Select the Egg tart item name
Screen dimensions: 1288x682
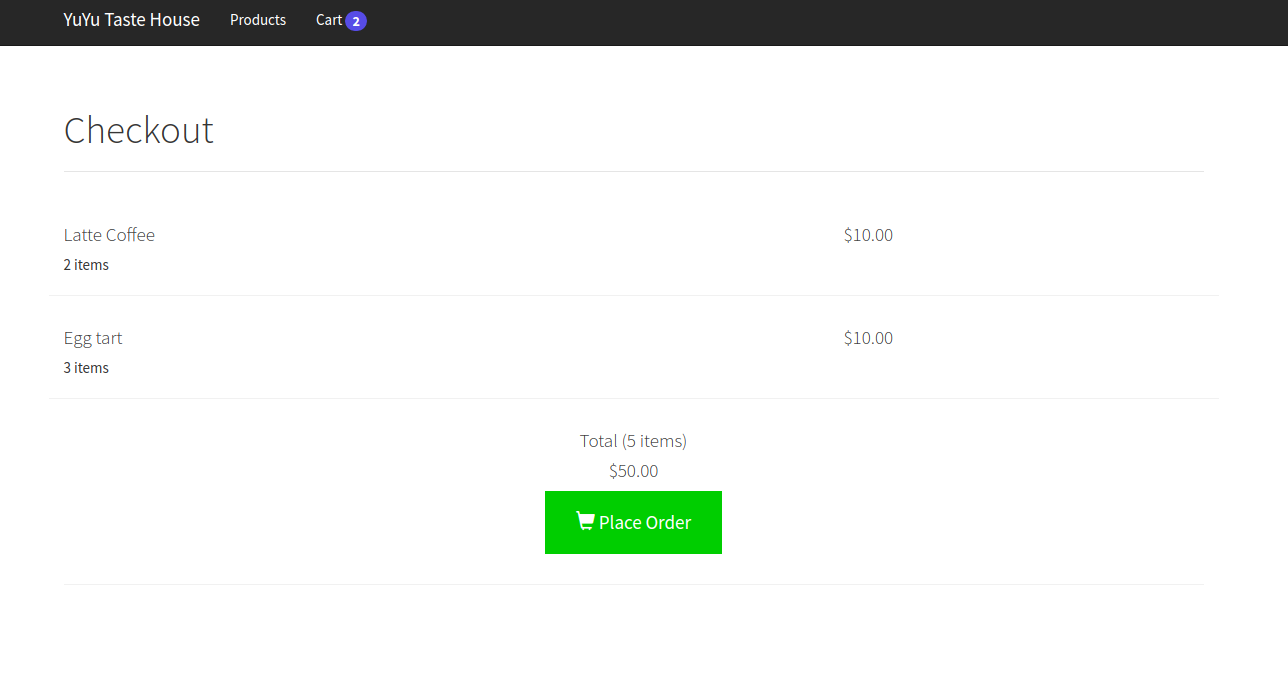click(93, 338)
